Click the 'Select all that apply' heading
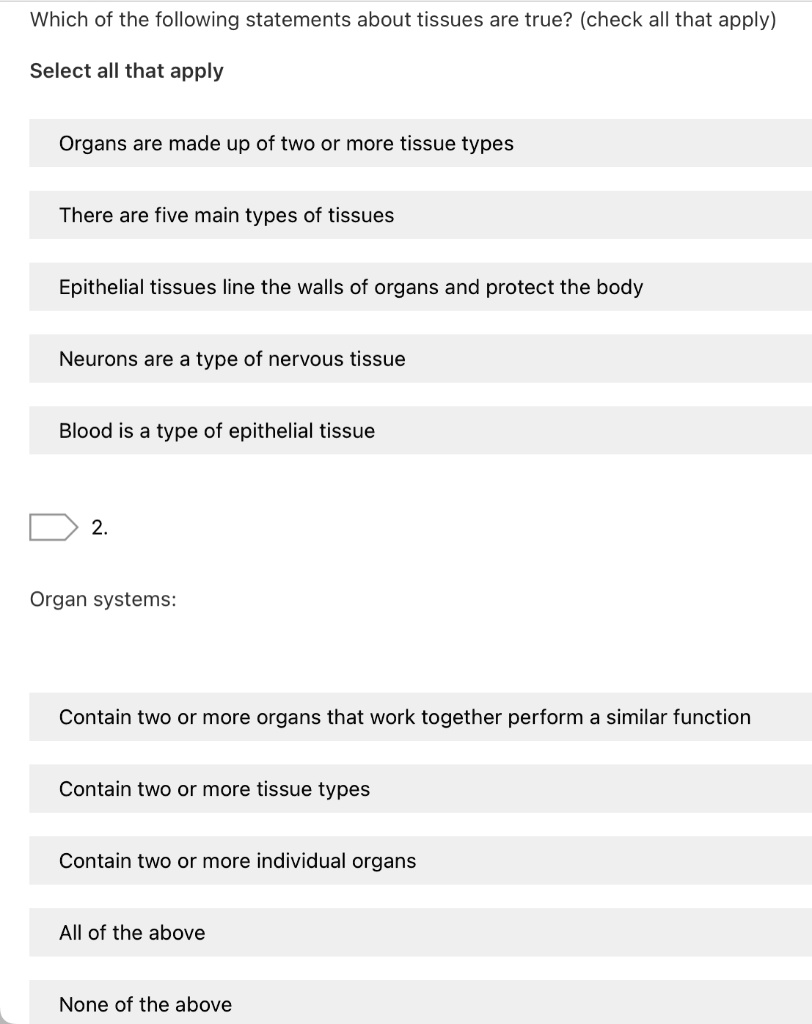Screen dimensions: 812x1024 [x=126, y=70]
